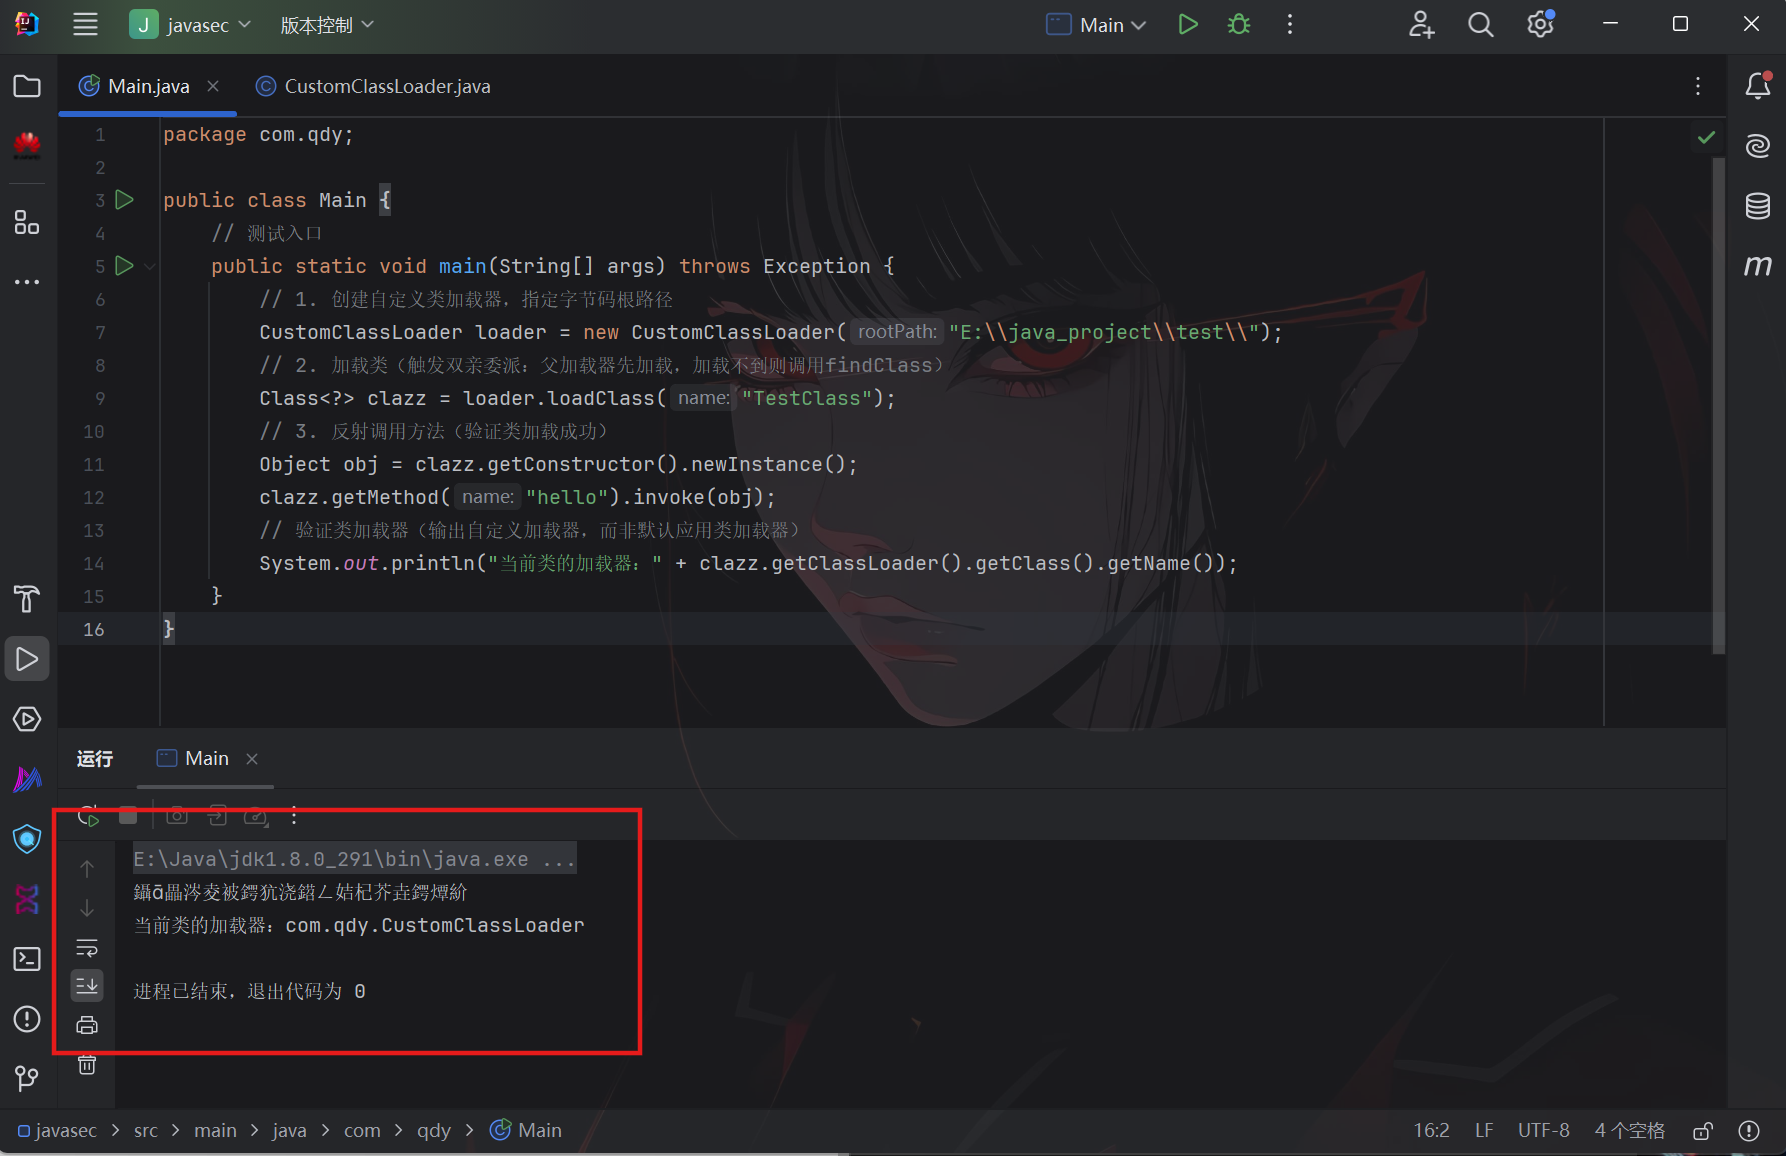The image size is (1786, 1156).
Task: Close the Main run tab
Action: (x=252, y=759)
